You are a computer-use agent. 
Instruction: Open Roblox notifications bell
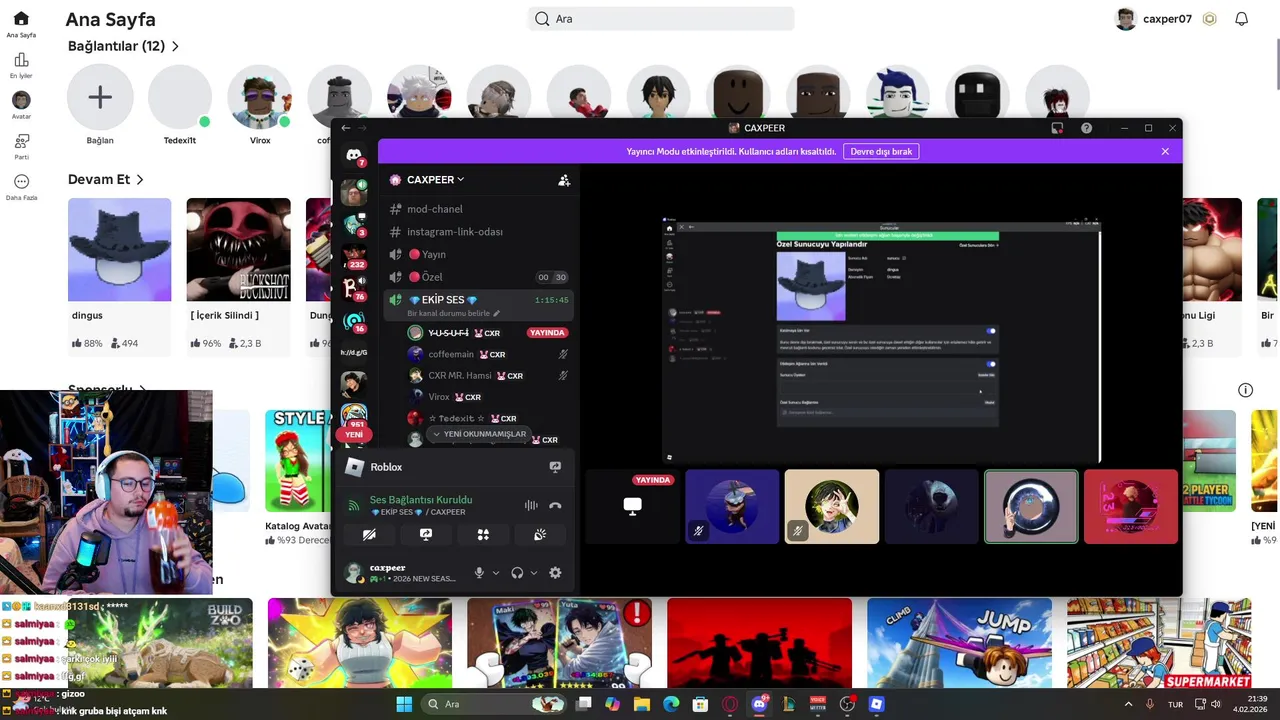point(1241,19)
